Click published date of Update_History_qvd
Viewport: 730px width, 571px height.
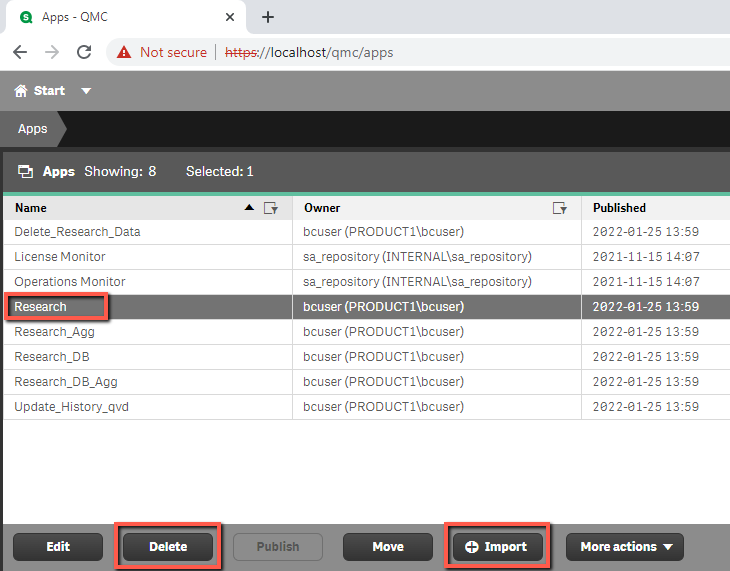pos(646,407)
